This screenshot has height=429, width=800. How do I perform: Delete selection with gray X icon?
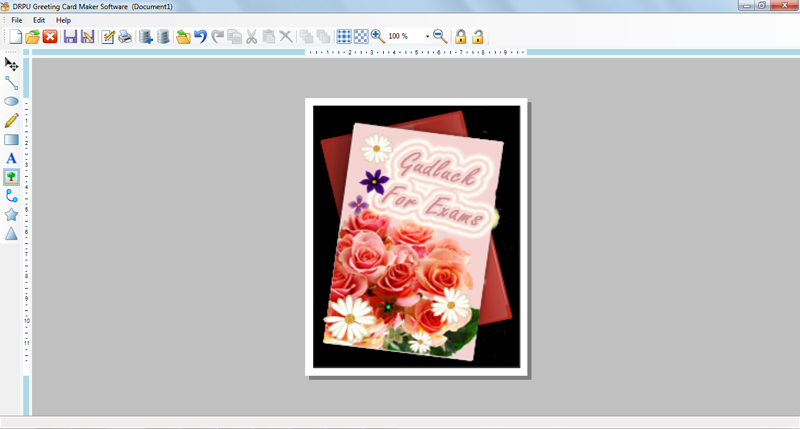[x=286, y=36]
